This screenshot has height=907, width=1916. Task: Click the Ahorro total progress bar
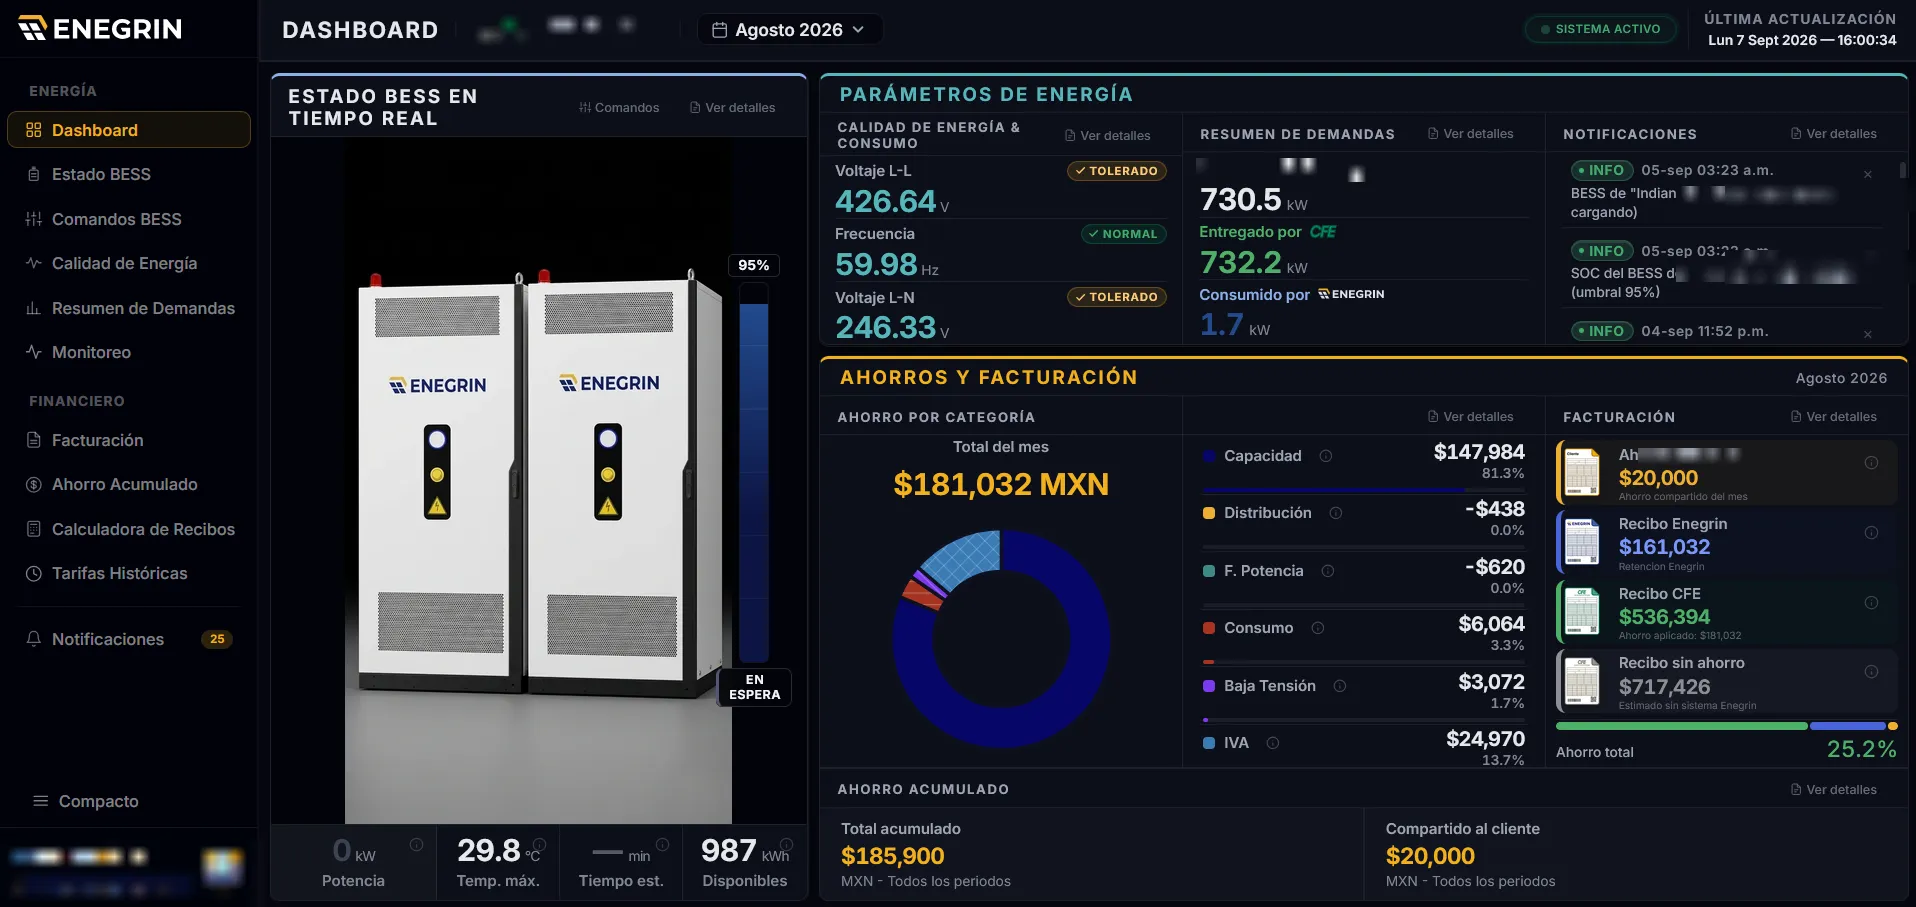(x=1726, y=726)
